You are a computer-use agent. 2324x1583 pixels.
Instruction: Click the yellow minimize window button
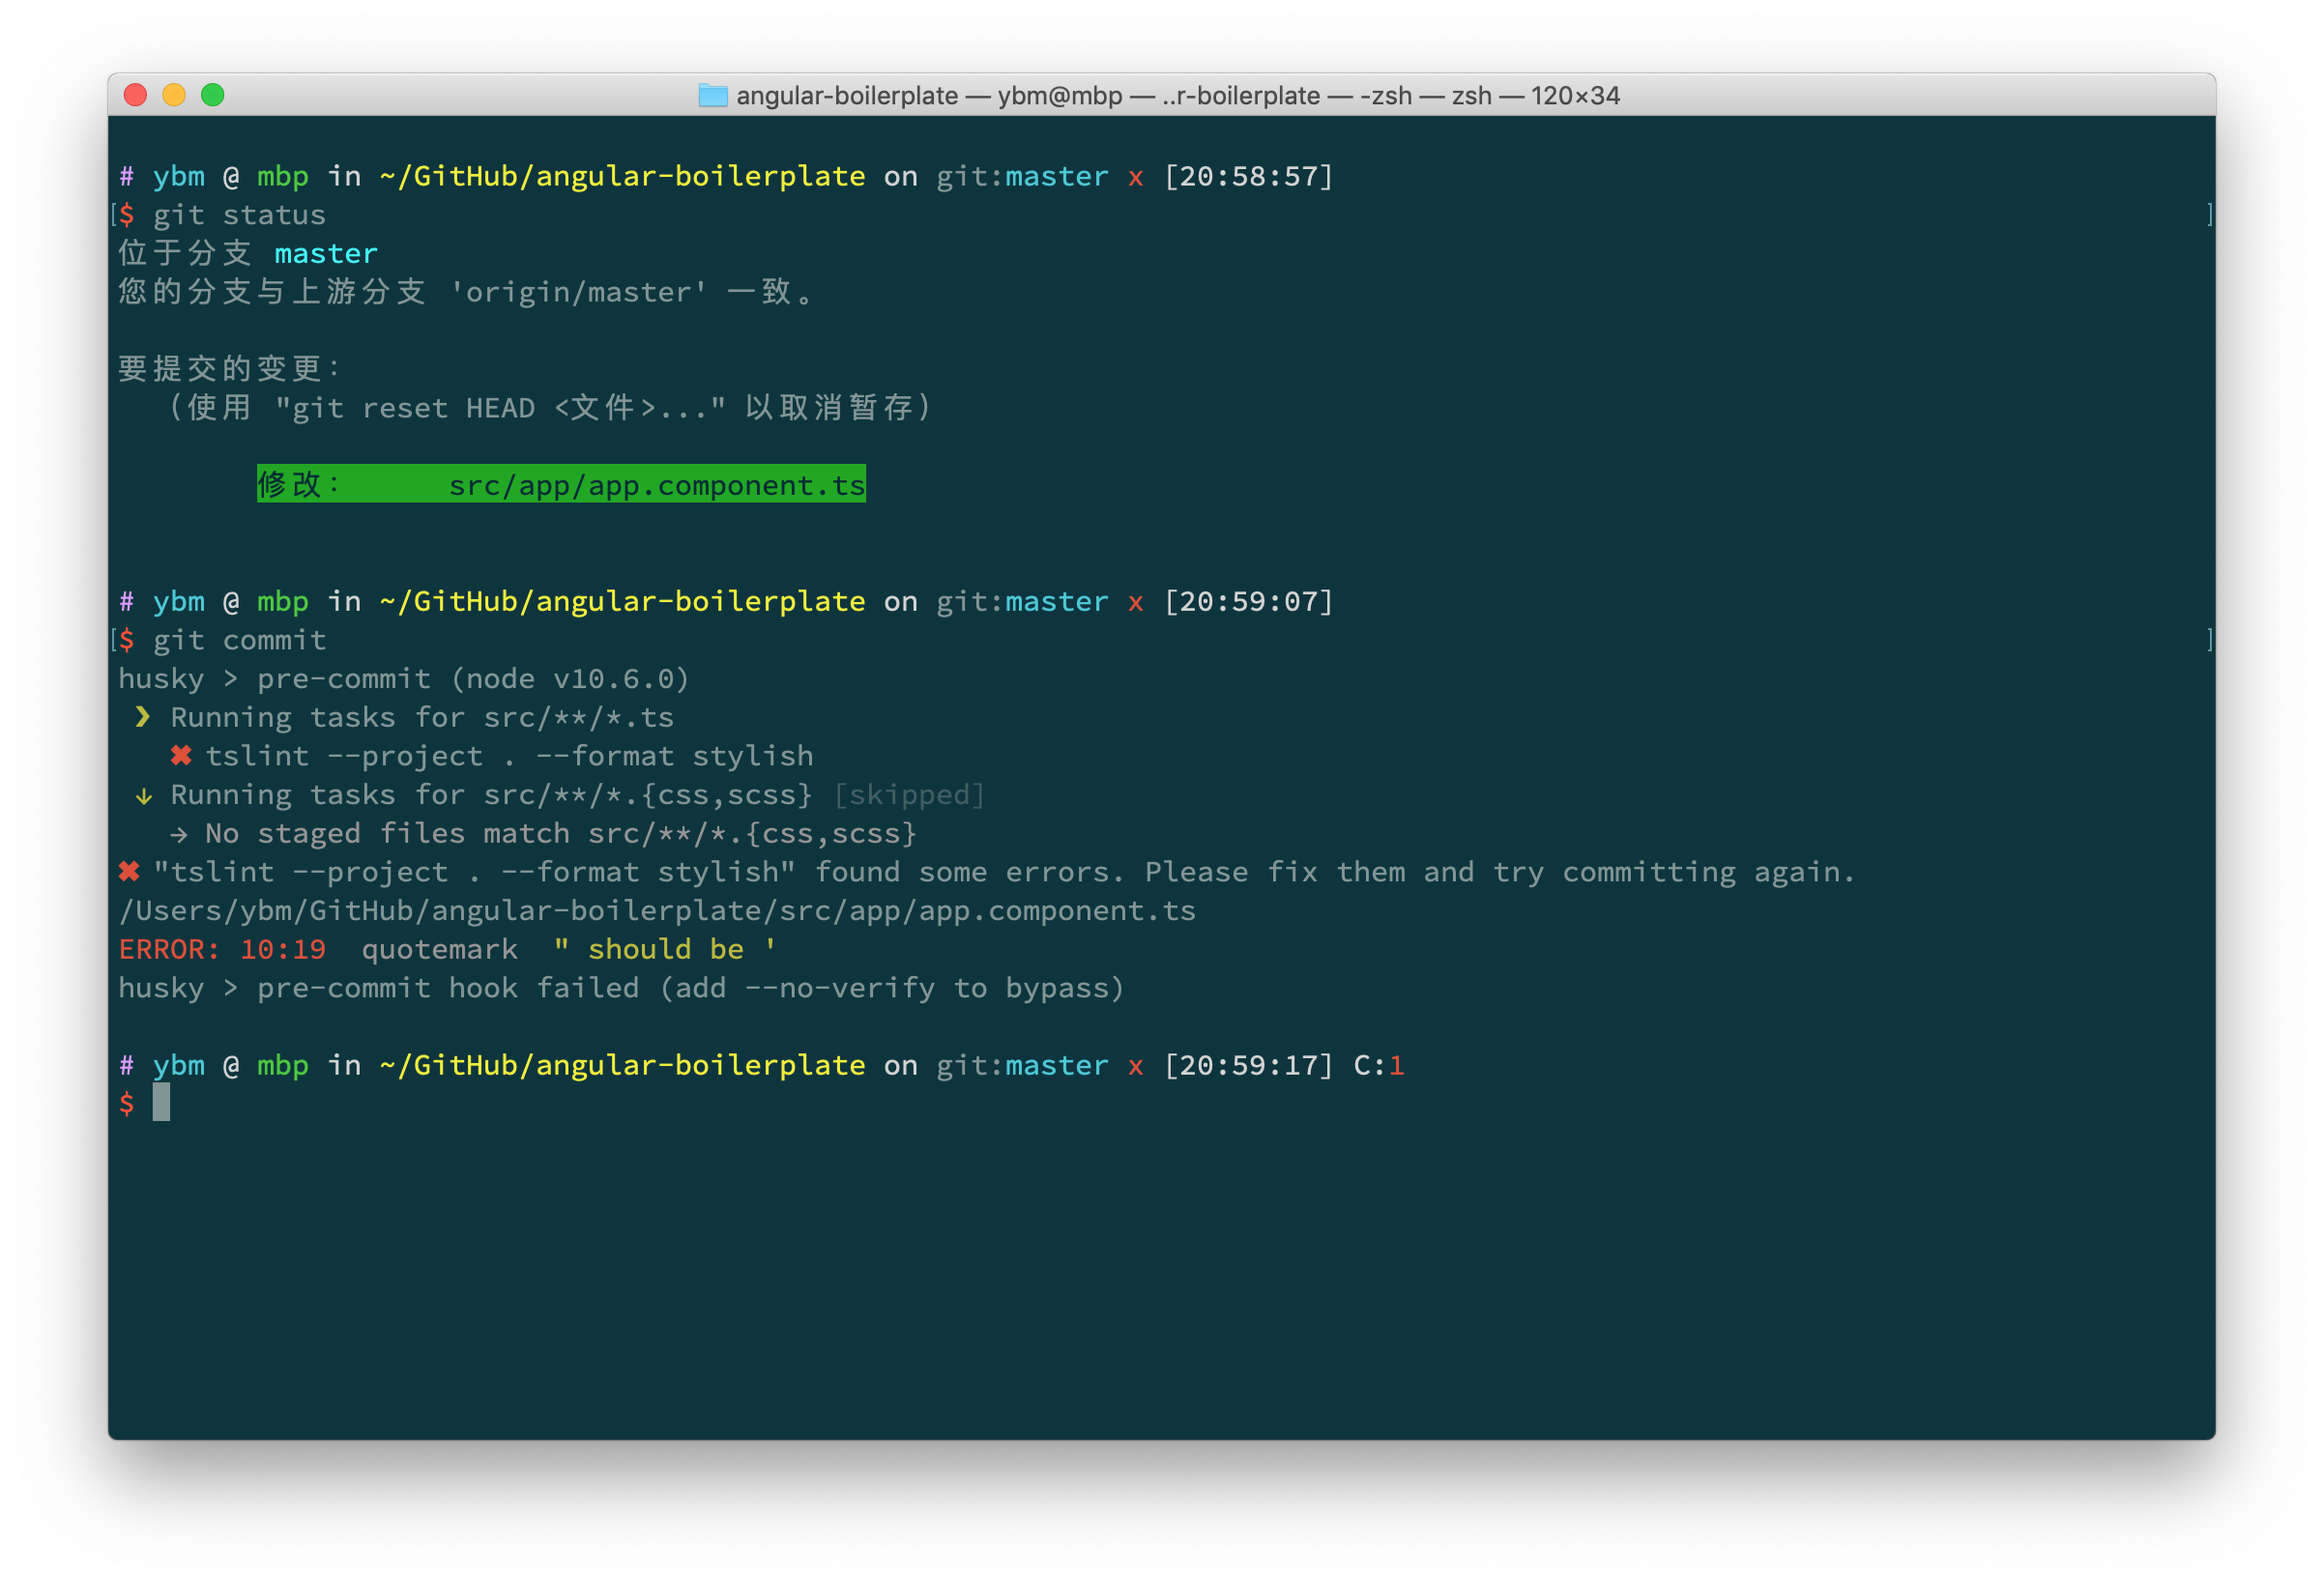click(174, 95)
